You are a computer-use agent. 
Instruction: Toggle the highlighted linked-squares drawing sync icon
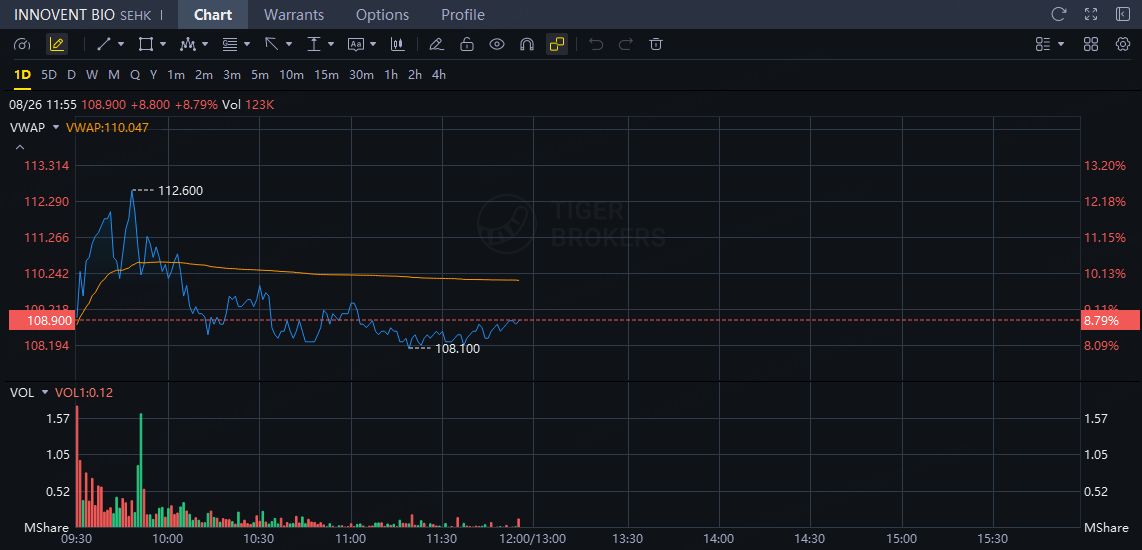[557, 44]
